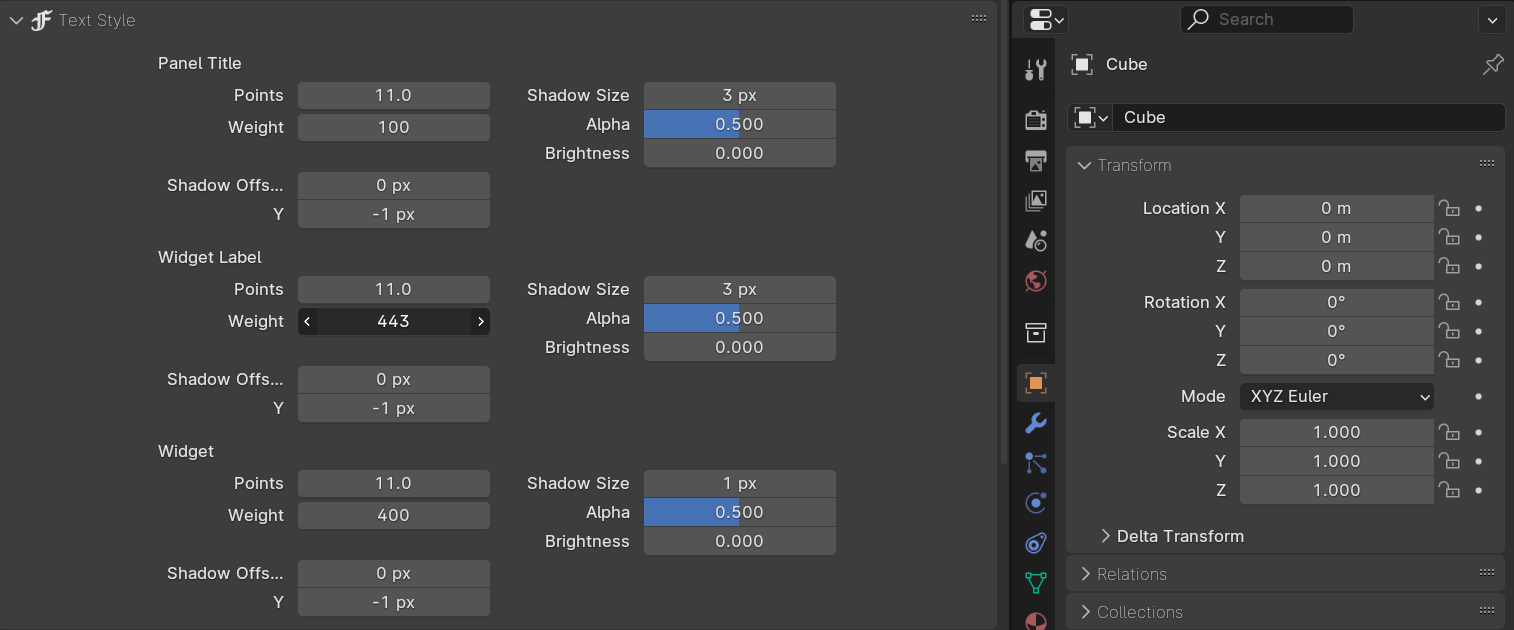1514x630 pixels.
Task: Toggle the lock for Location Z
Action: pyautogui.click(x=1449, y=266)
